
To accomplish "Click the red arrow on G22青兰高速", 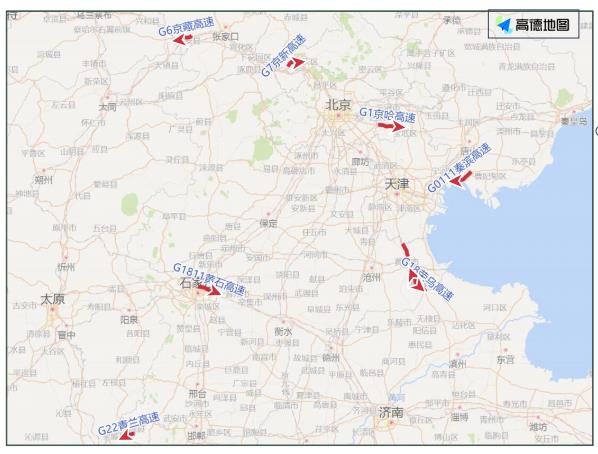I will [127, 435].
